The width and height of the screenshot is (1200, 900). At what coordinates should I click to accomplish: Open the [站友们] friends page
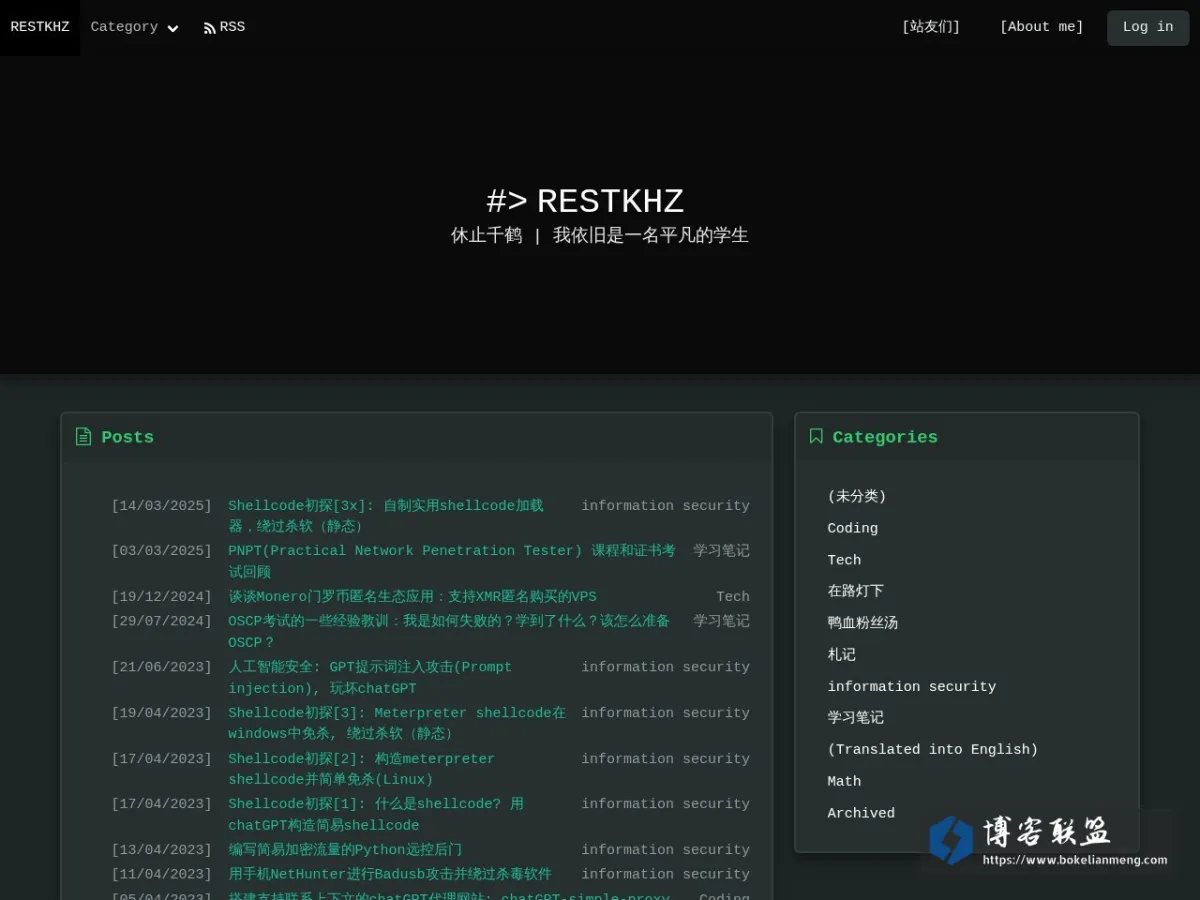pyautogui.click(x=931, y=27)
